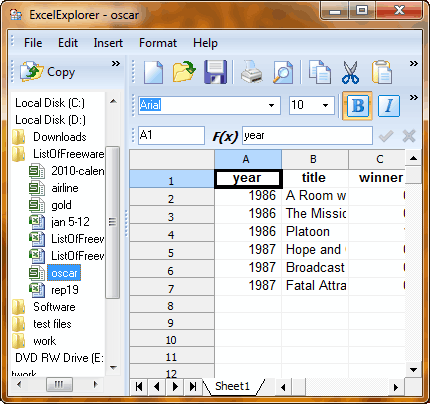The image size is (430, 404).
Task: Click the A1 cell reference box
Action: click(x=171, y=135)
